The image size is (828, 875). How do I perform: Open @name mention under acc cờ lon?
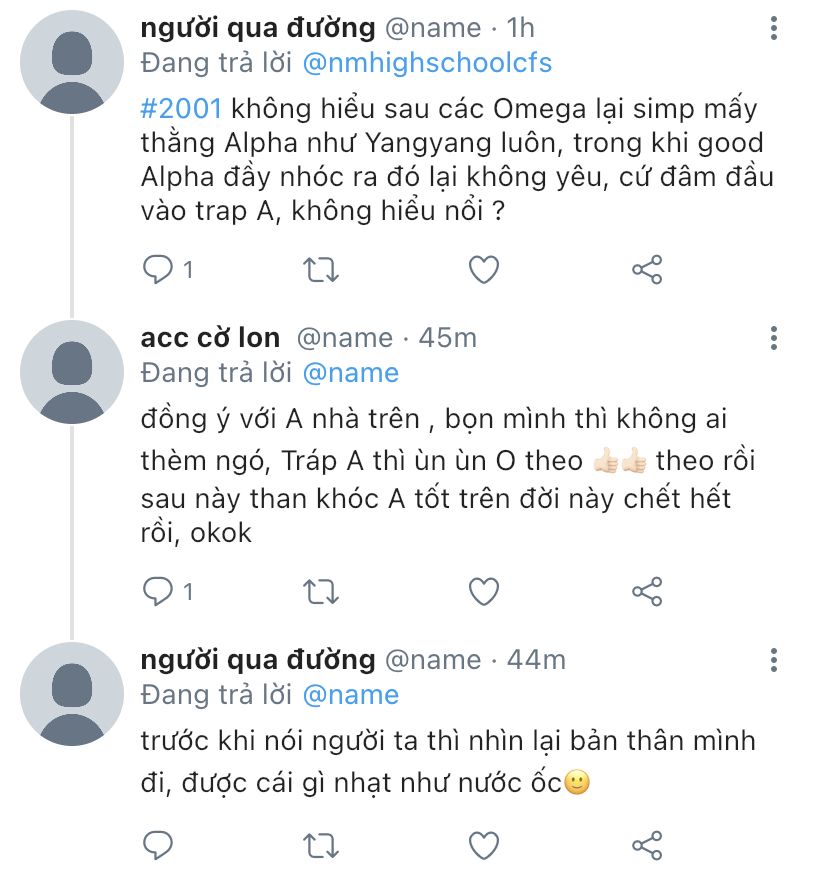[x=351, y=373]
